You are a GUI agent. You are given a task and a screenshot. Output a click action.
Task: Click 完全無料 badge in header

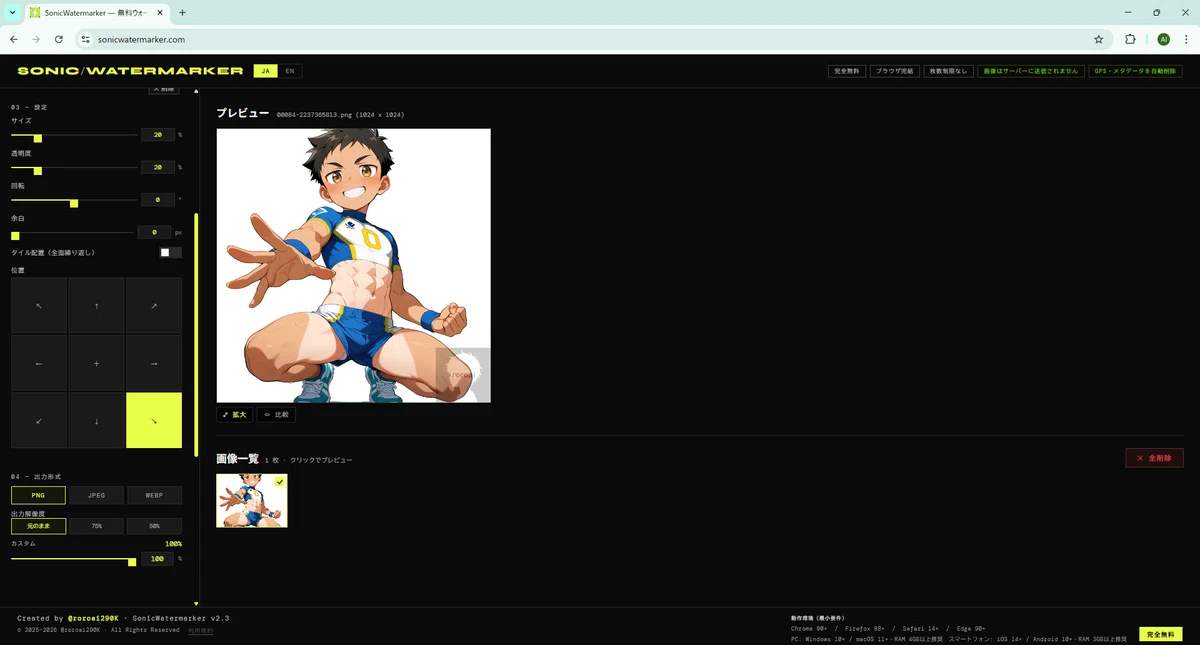[847, 71]
